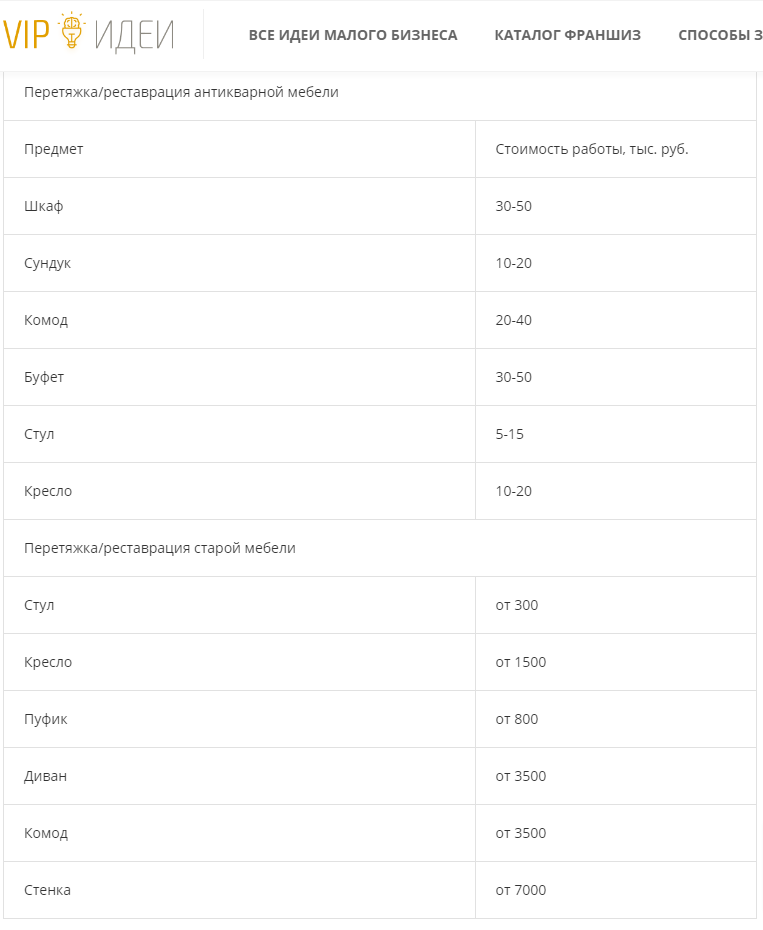The width and height of the screenshot is (763, 930).
Task: Click the старой мебели section heading row
Action: click(160, 548)
